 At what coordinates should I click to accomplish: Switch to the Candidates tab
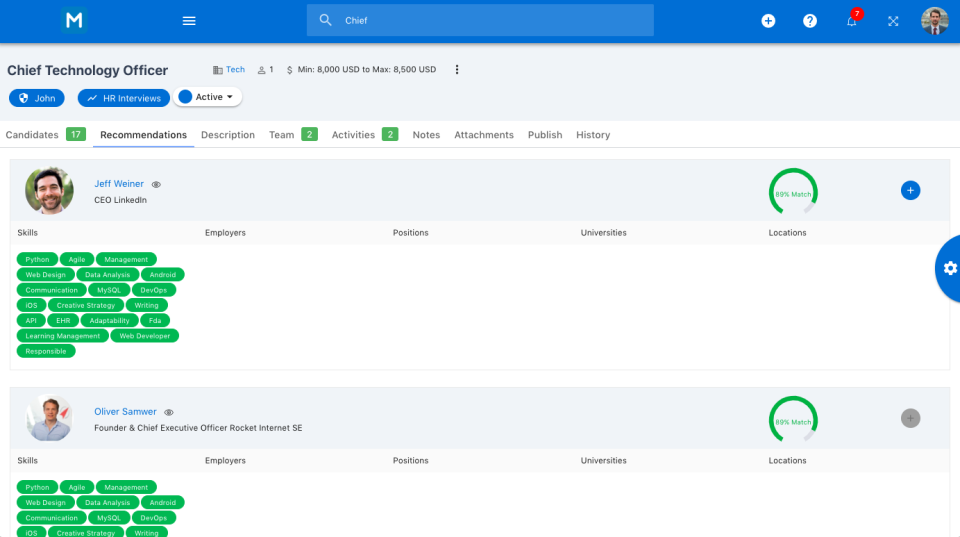click(32, 135)
